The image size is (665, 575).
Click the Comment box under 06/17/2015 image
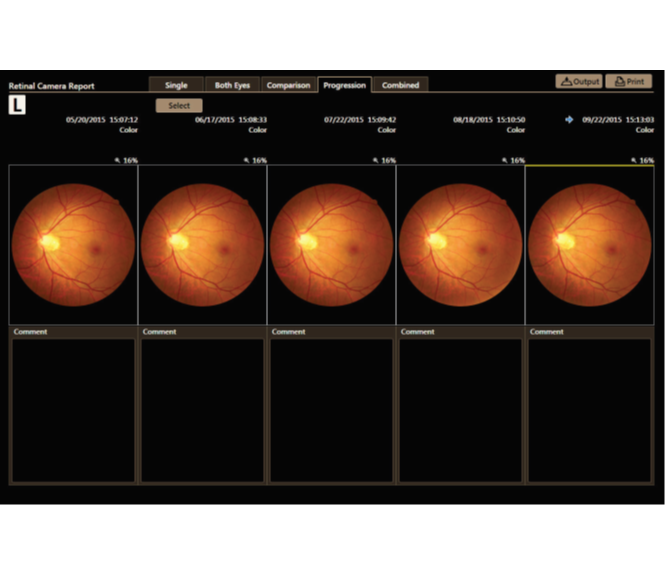(202, 410)
